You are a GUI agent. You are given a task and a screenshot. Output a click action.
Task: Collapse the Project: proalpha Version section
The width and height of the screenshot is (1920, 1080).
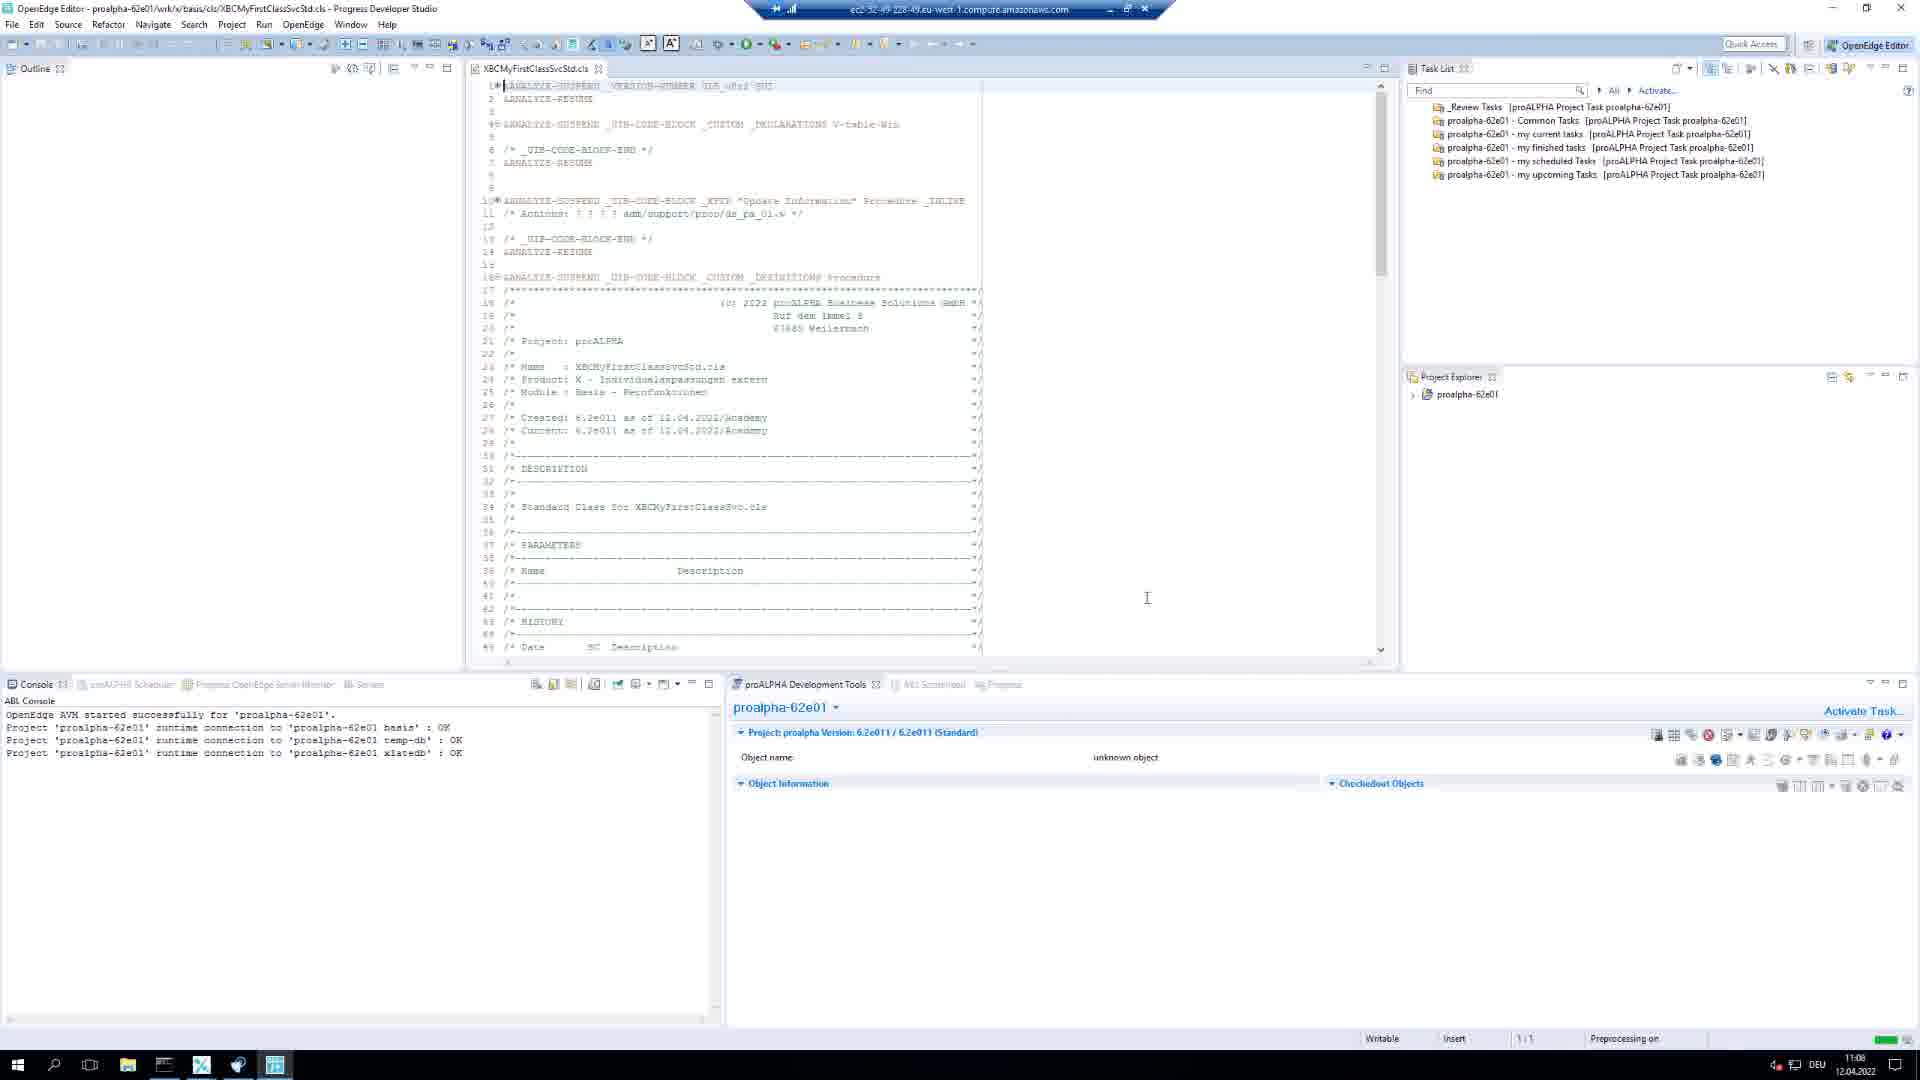click(741, 732)
